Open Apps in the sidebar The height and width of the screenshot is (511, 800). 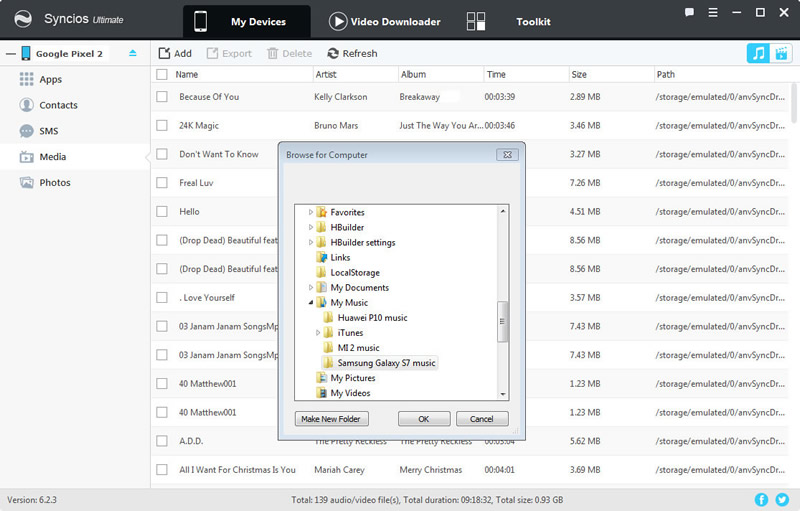pos(51,80)
